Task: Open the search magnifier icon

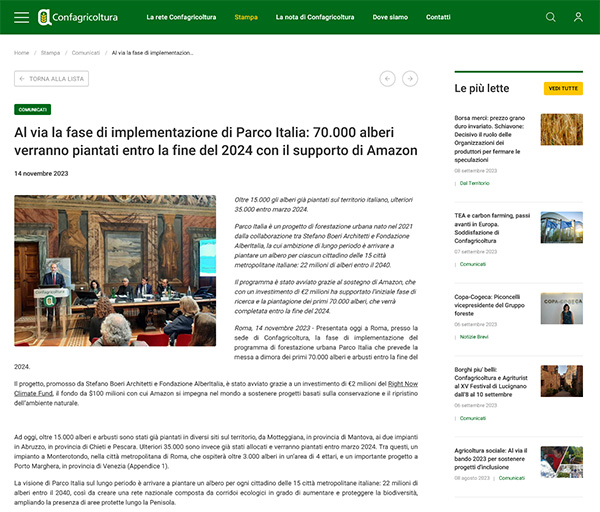Action: point(551,17)
